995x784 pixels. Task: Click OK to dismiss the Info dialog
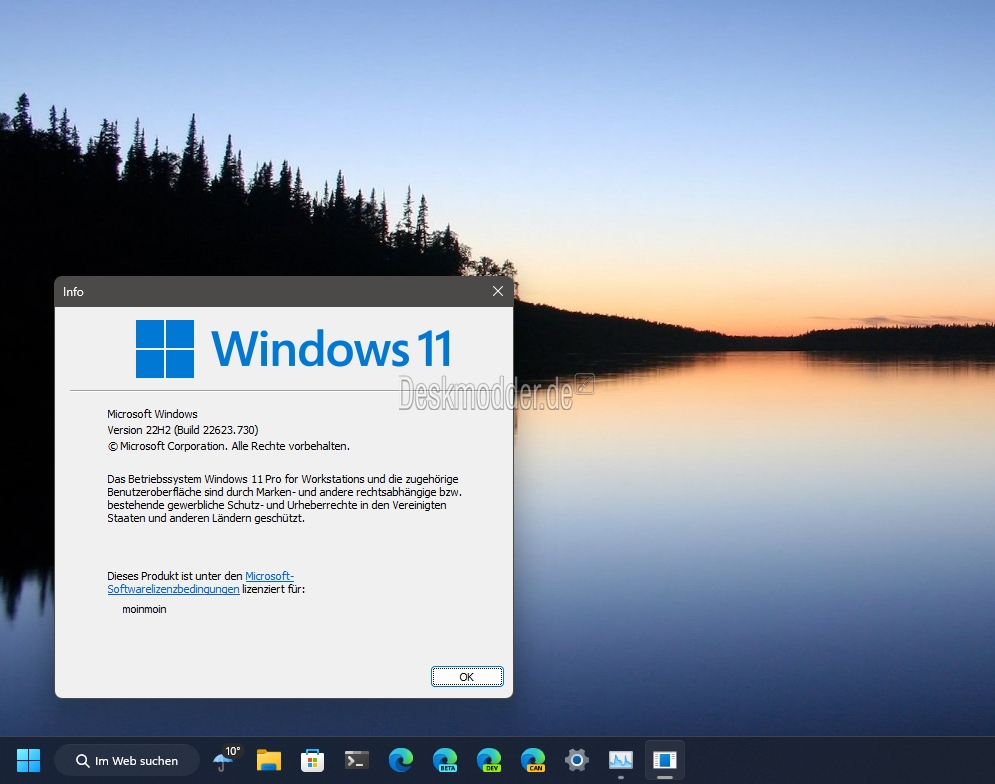467,677
